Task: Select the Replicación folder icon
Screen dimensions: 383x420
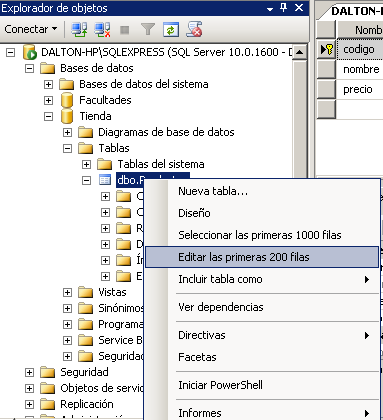Action: tap(47, 404)
